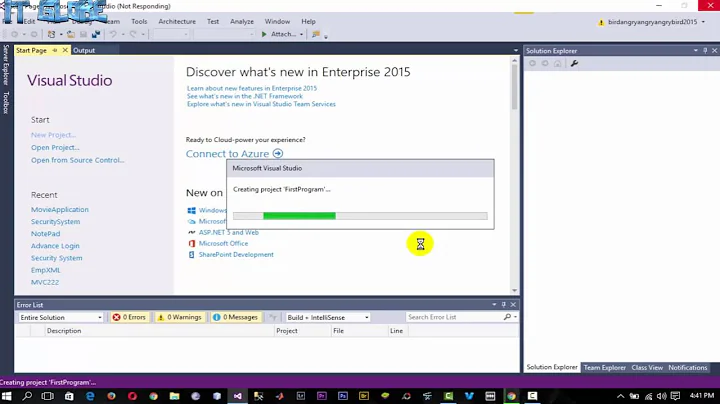The width and height of the screenshot is (720, 404).
Task: Toggle auto-hide pin on Error List panel
Action: tap(503, 304)
